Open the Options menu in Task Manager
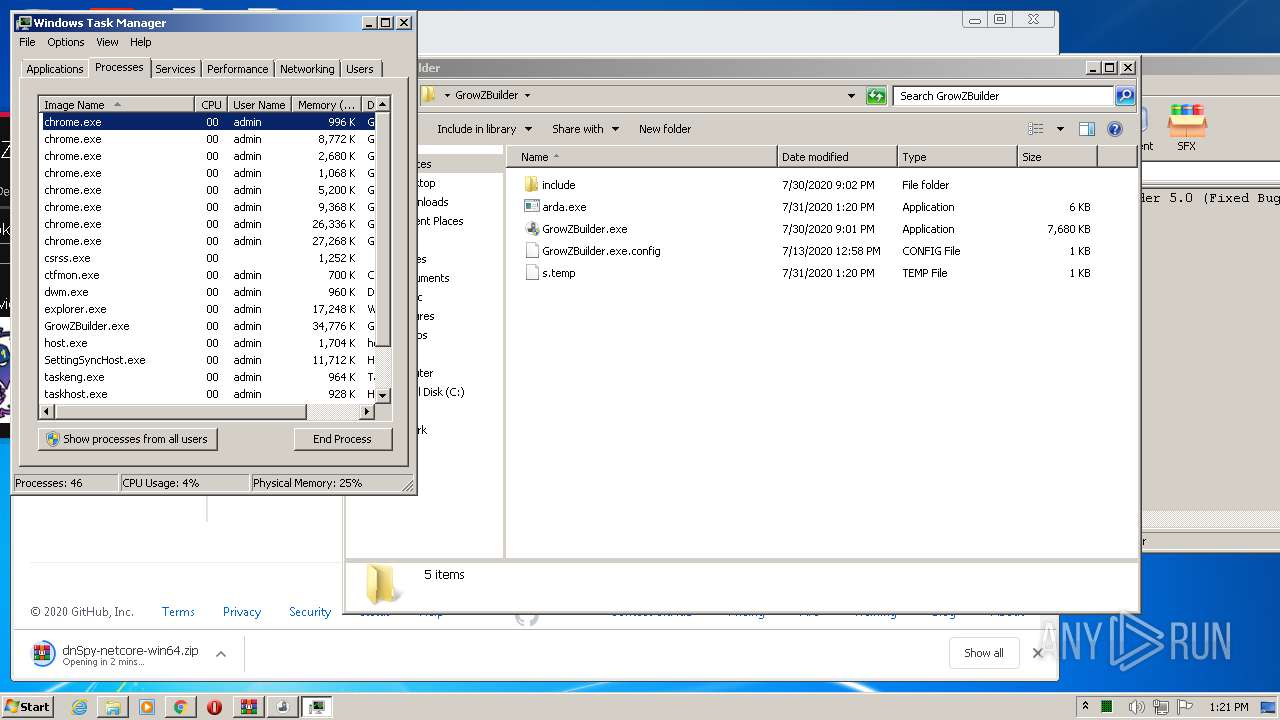Viewport: 1280px width, 720px height. coord(66,42)
